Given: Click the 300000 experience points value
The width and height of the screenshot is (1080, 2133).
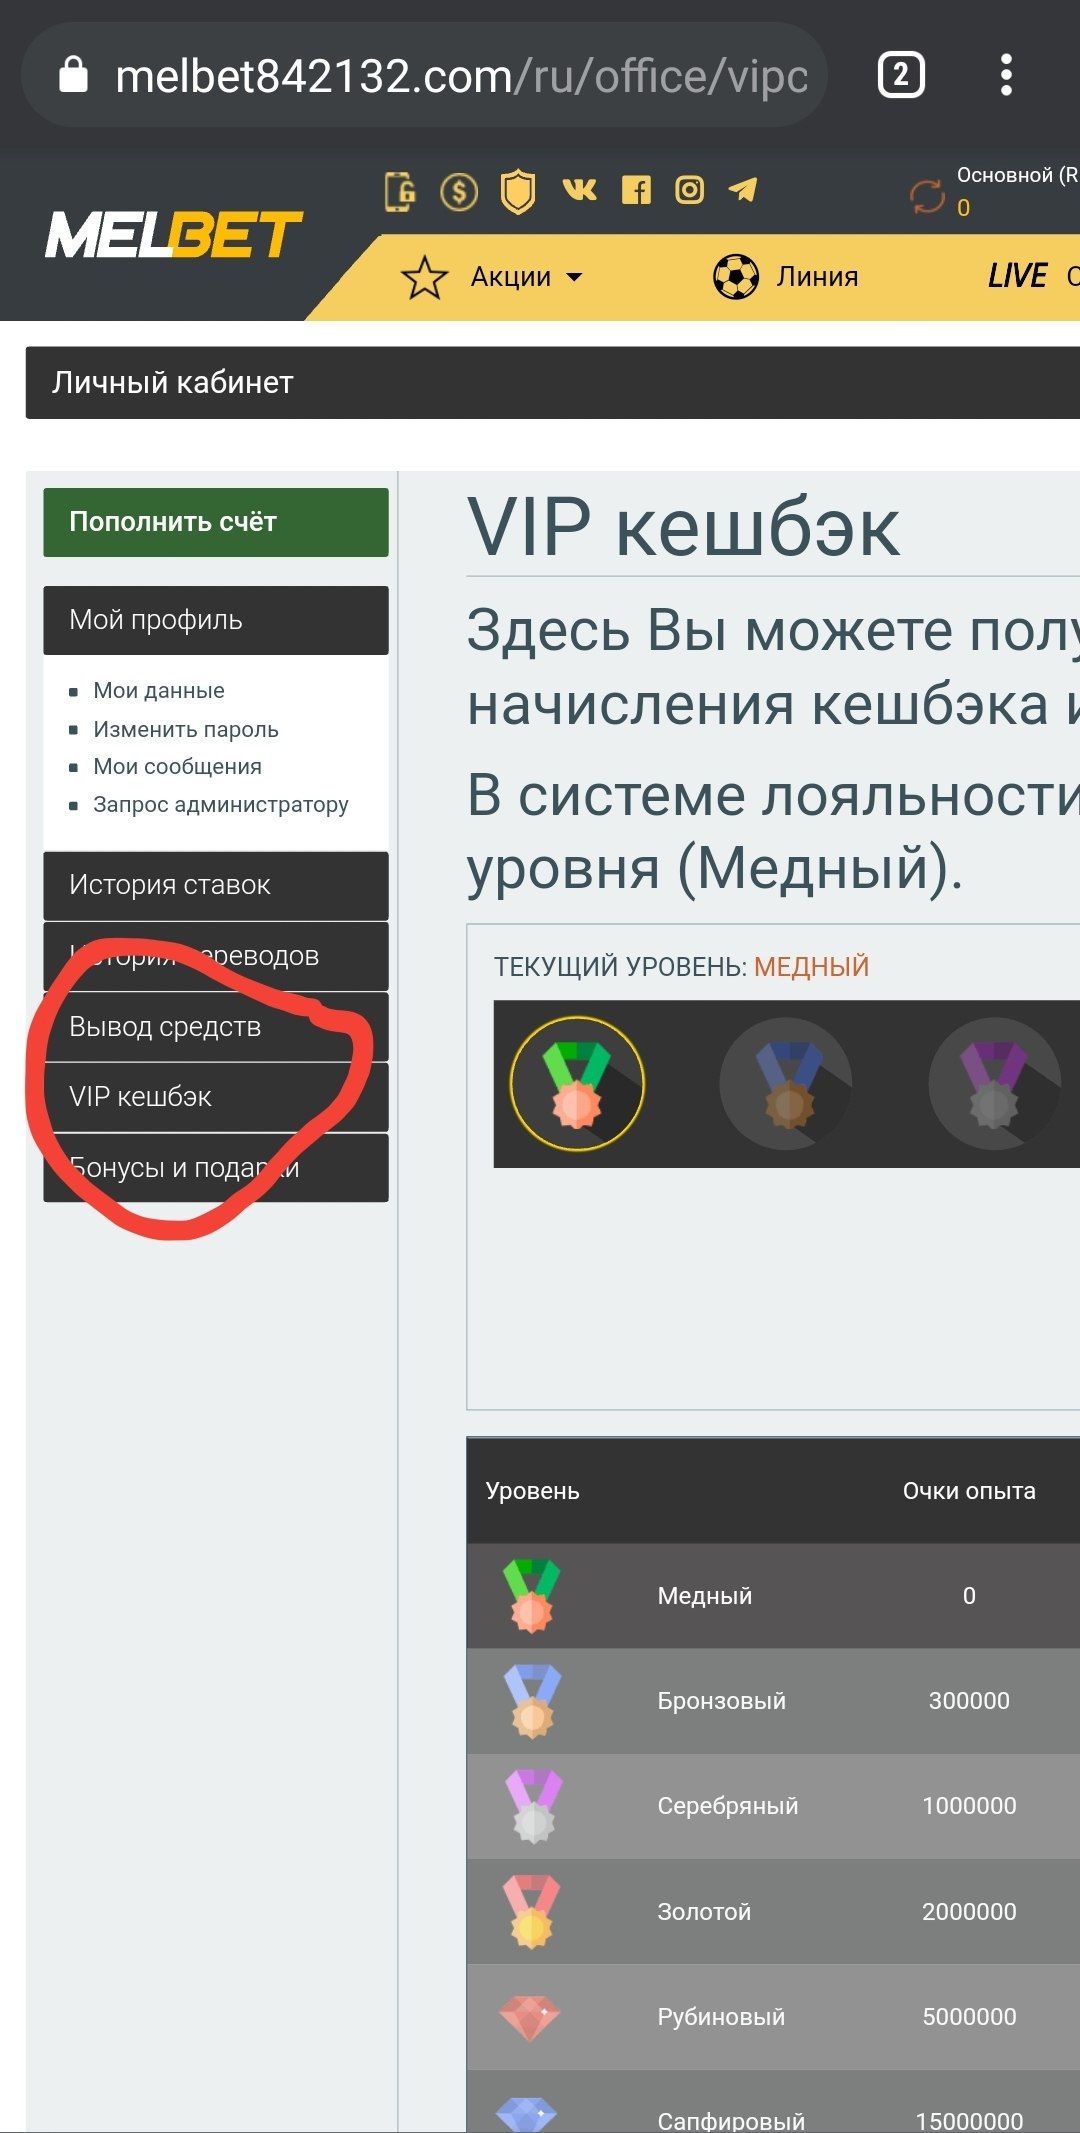Looking at the screenshot, I should (969, 1701).
